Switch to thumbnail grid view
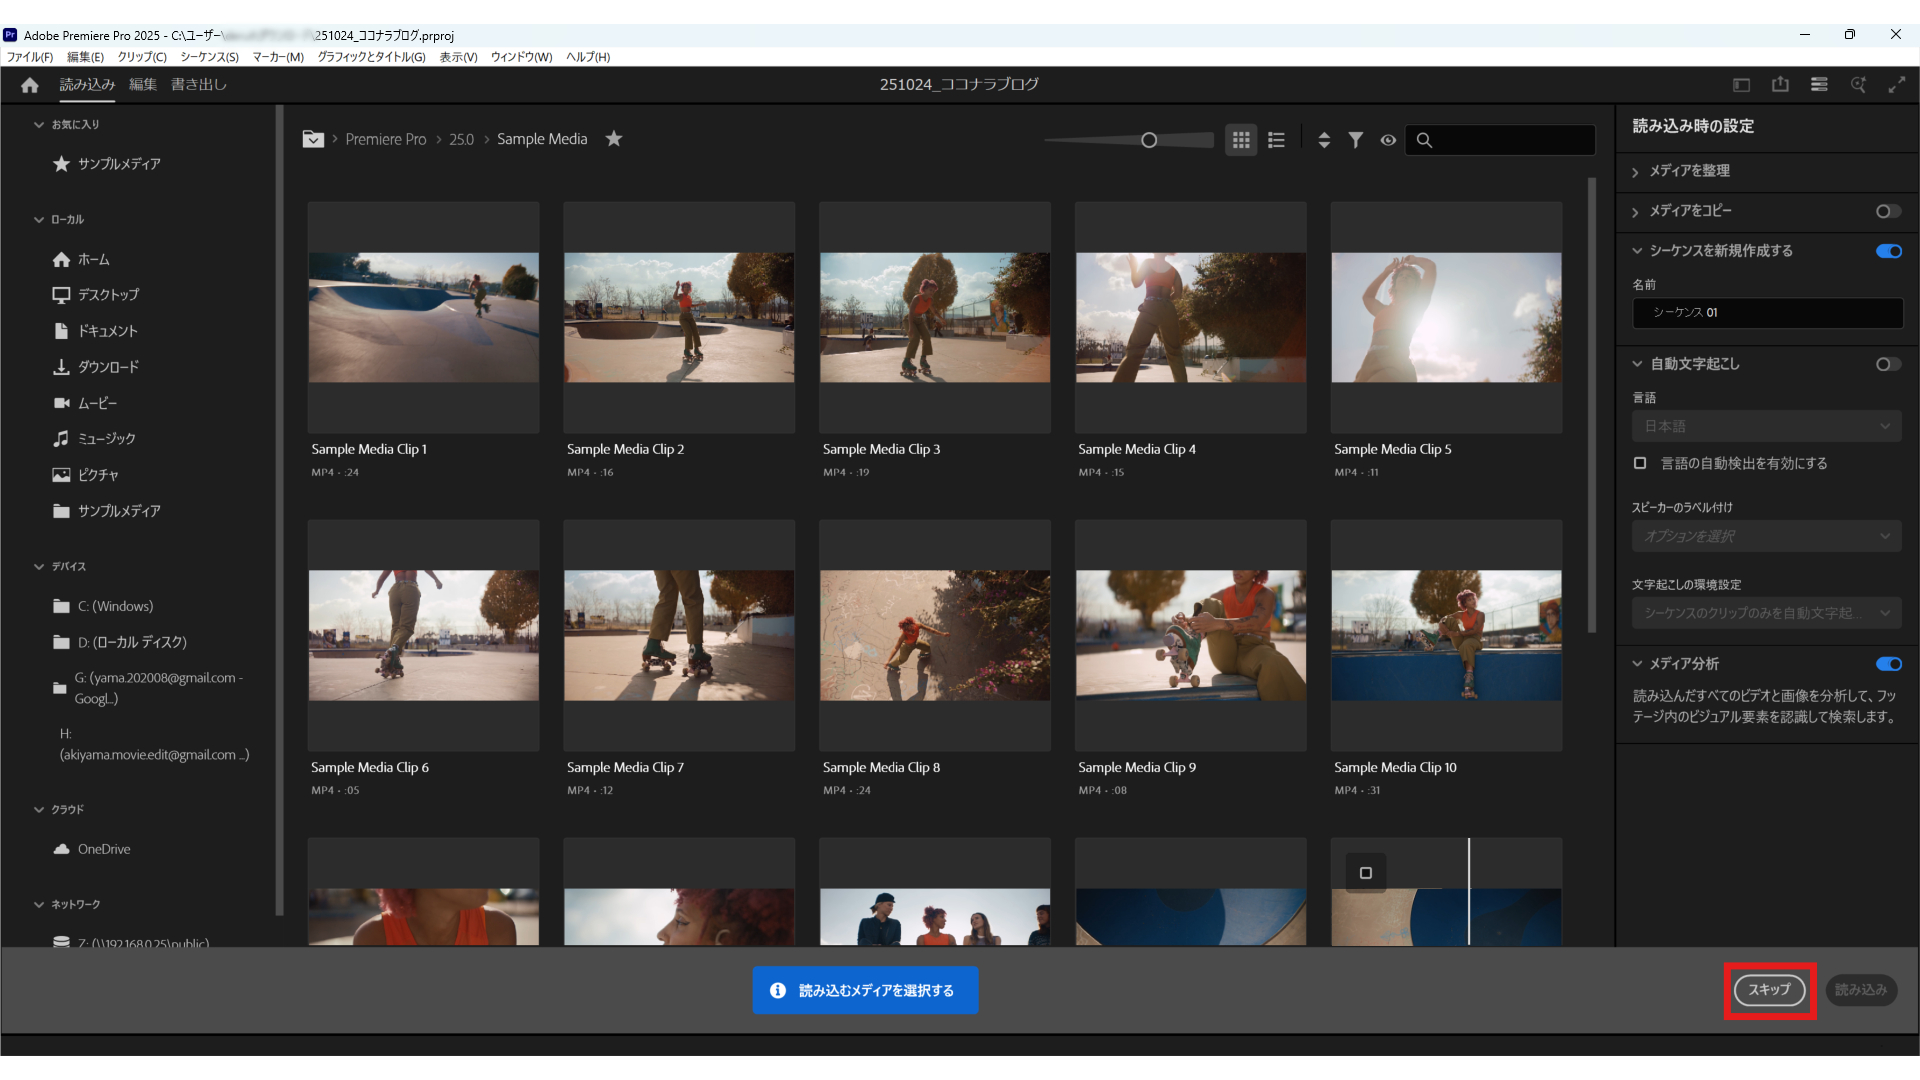Screen dimensions: 1920x1080 click(x=1241, y=140)
